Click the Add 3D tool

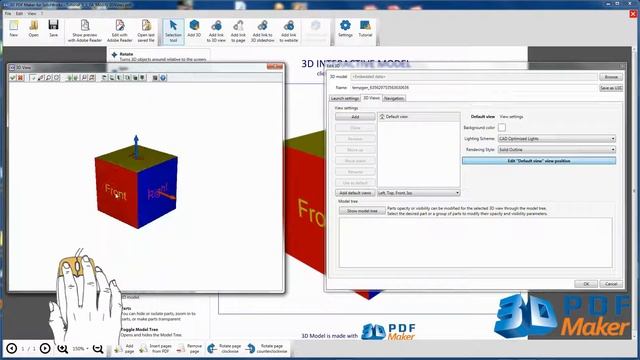coord(194,29)
